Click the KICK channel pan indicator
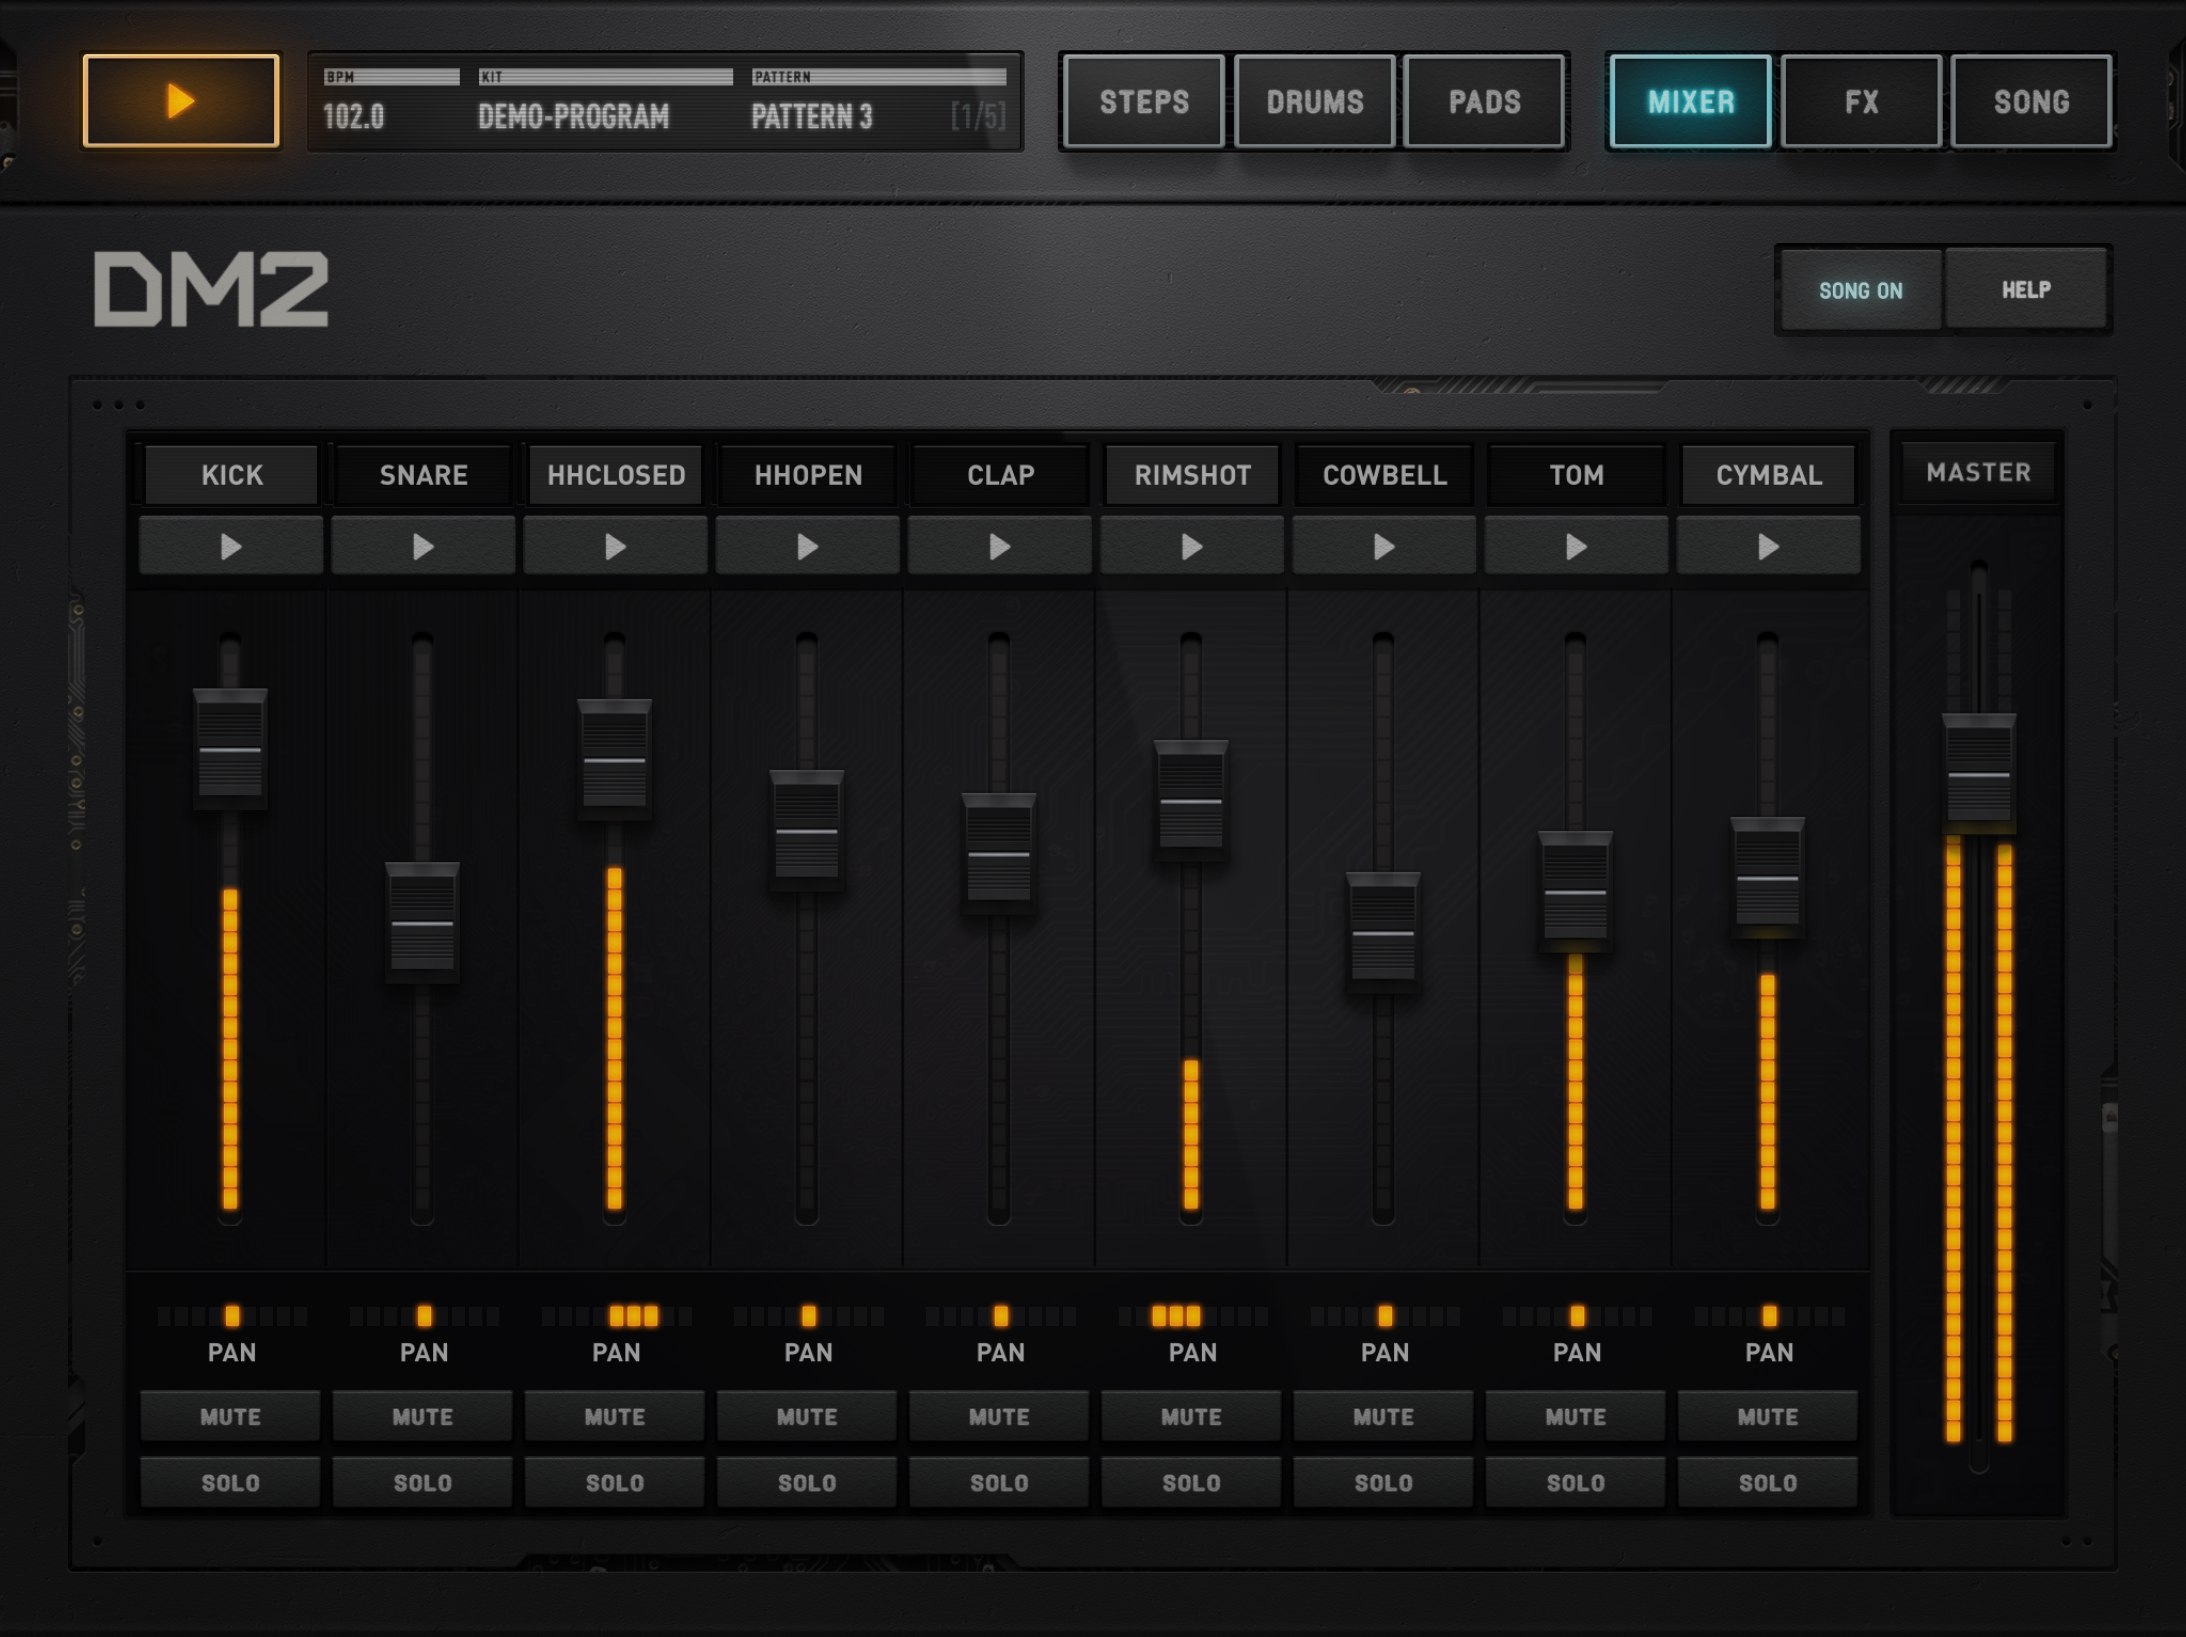 click(231, 1315)
